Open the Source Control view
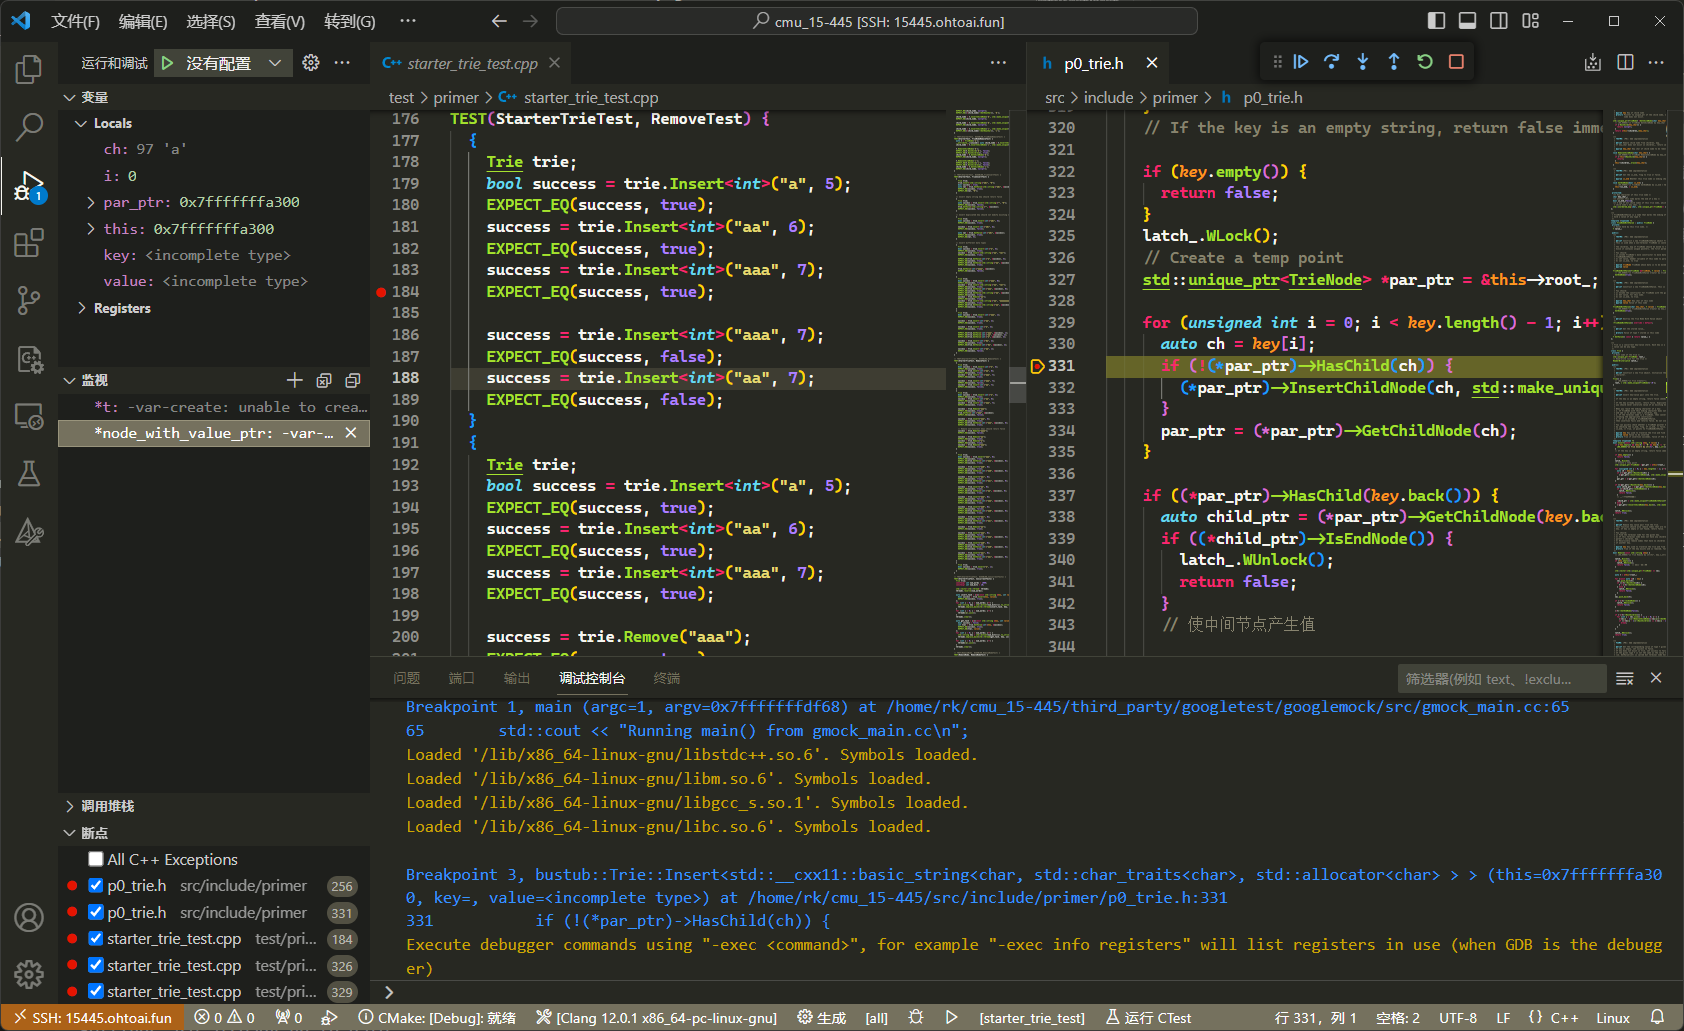The height and width of the screenshot is (1031, 1684). [29, 300]
